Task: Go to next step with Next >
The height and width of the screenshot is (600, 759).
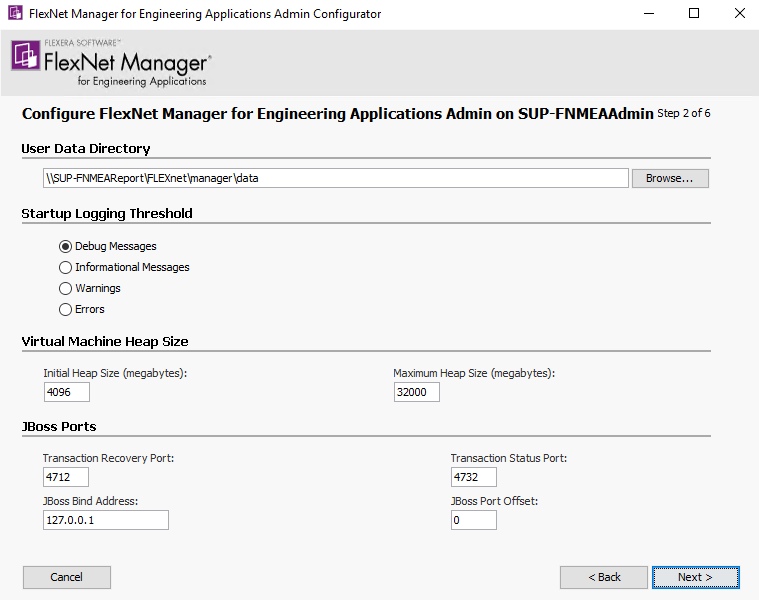Action: [696, 577]
